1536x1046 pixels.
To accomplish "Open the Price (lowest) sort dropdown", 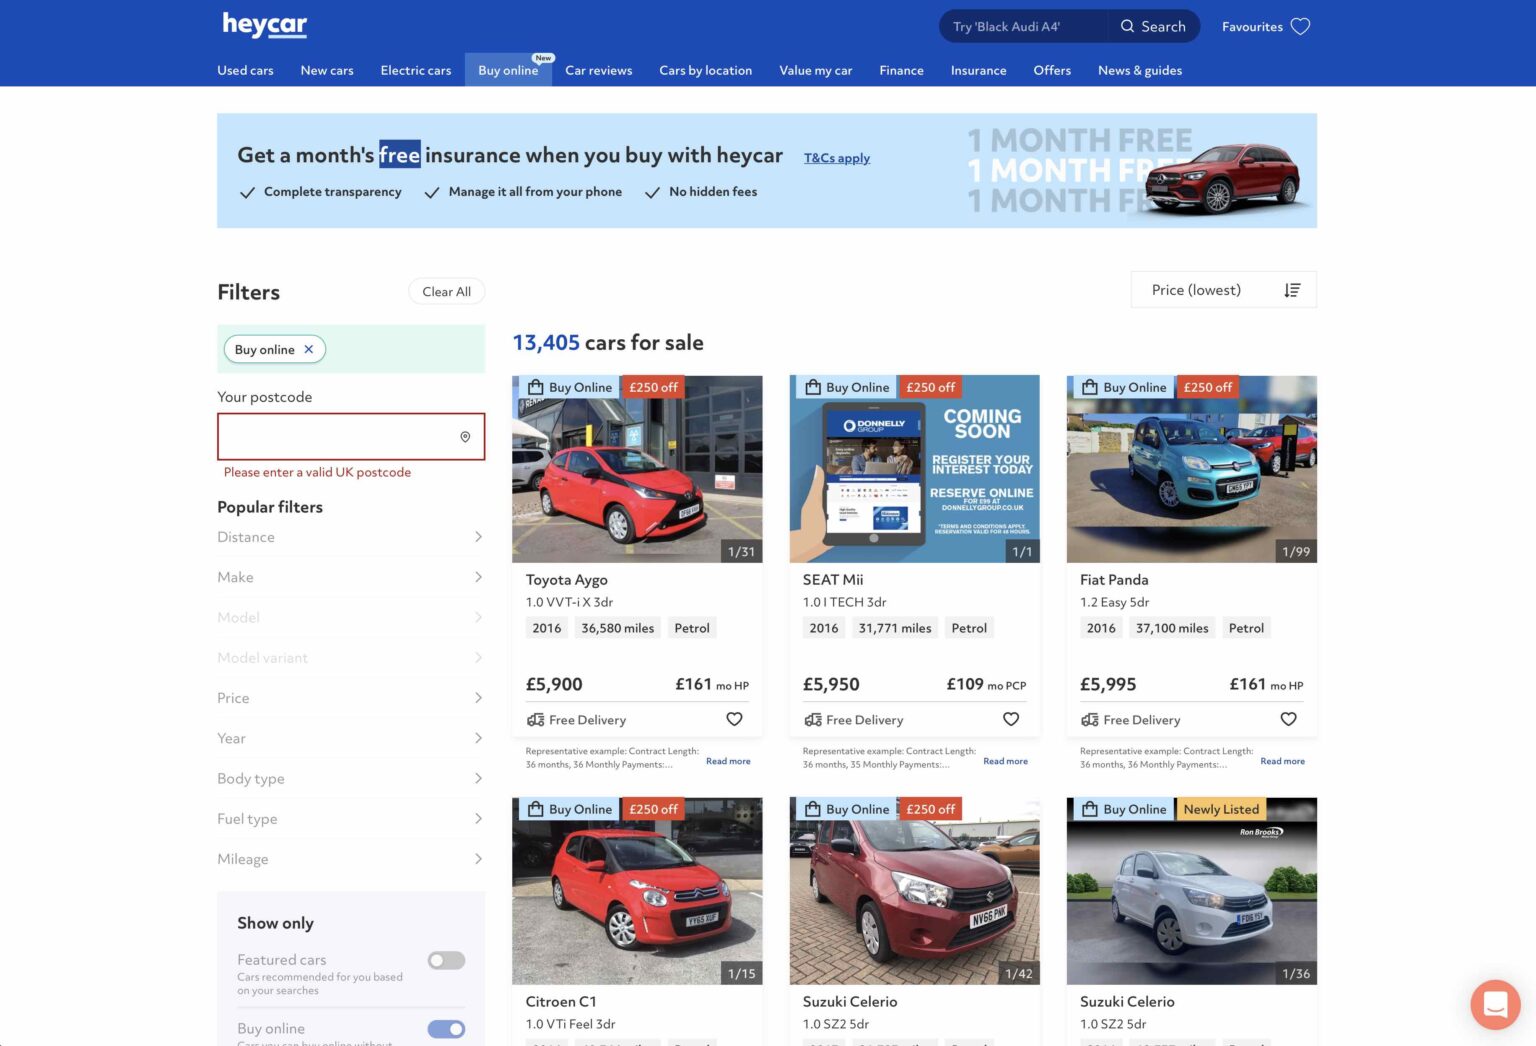I will (1196, 289).
